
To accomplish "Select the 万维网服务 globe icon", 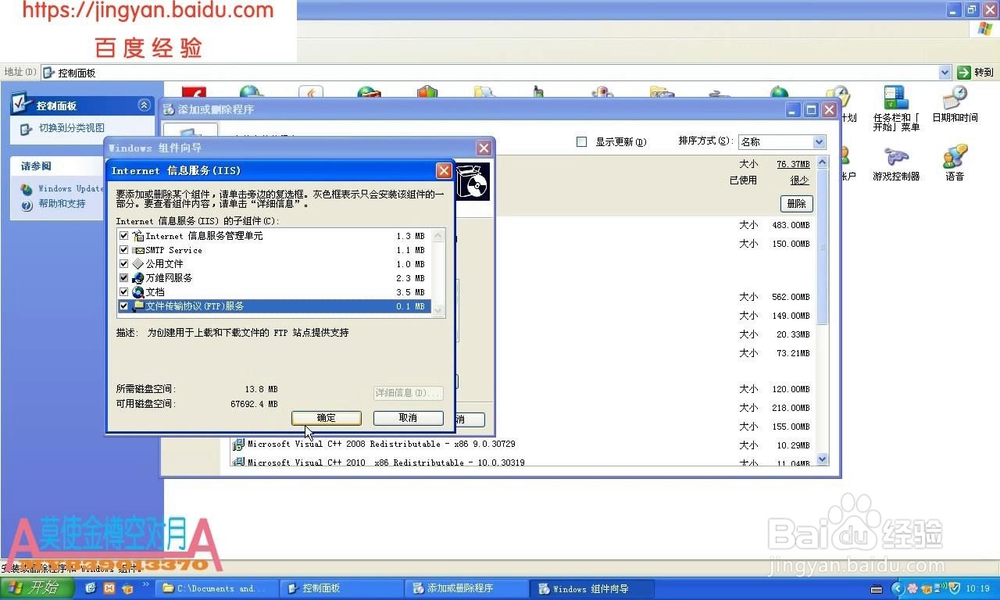I will pyautogui.click(x=138, y=278).
